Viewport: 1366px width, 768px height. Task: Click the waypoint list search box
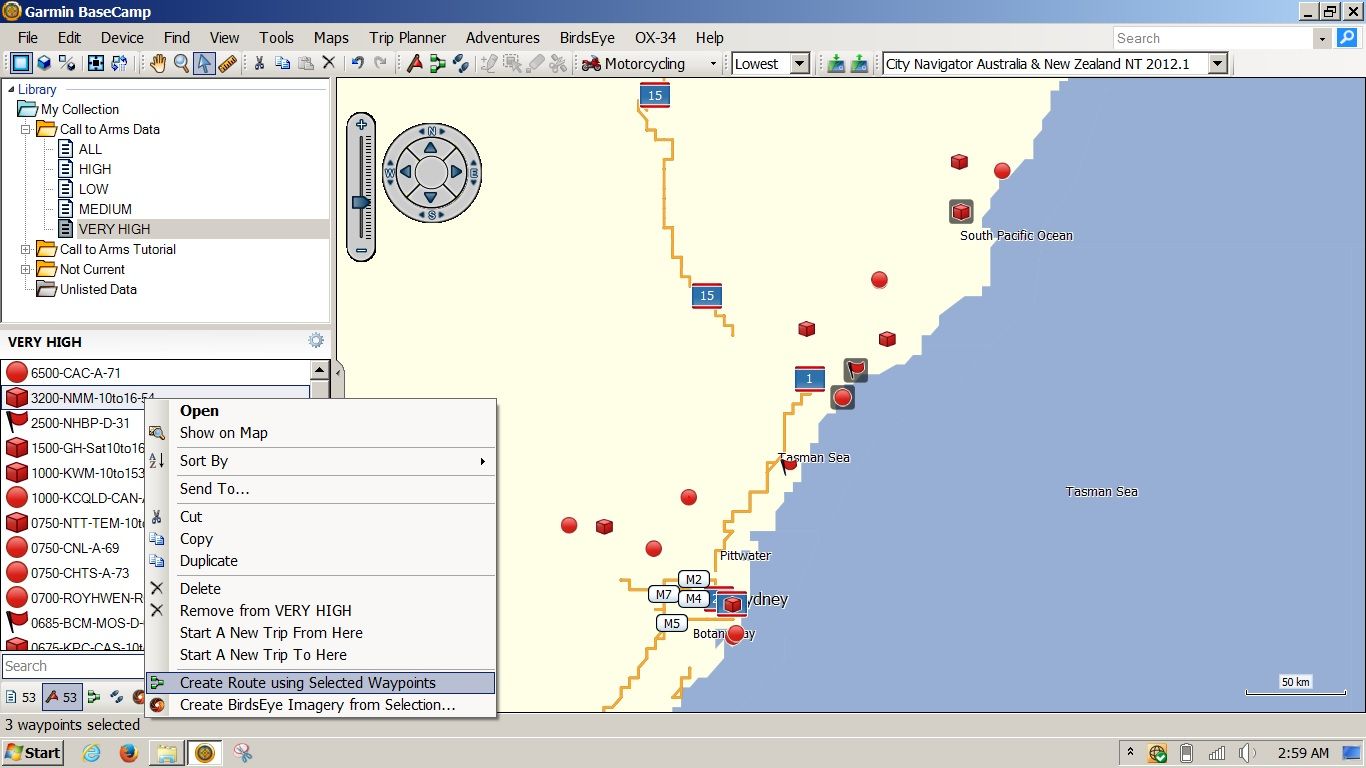[x=74, y=666]
